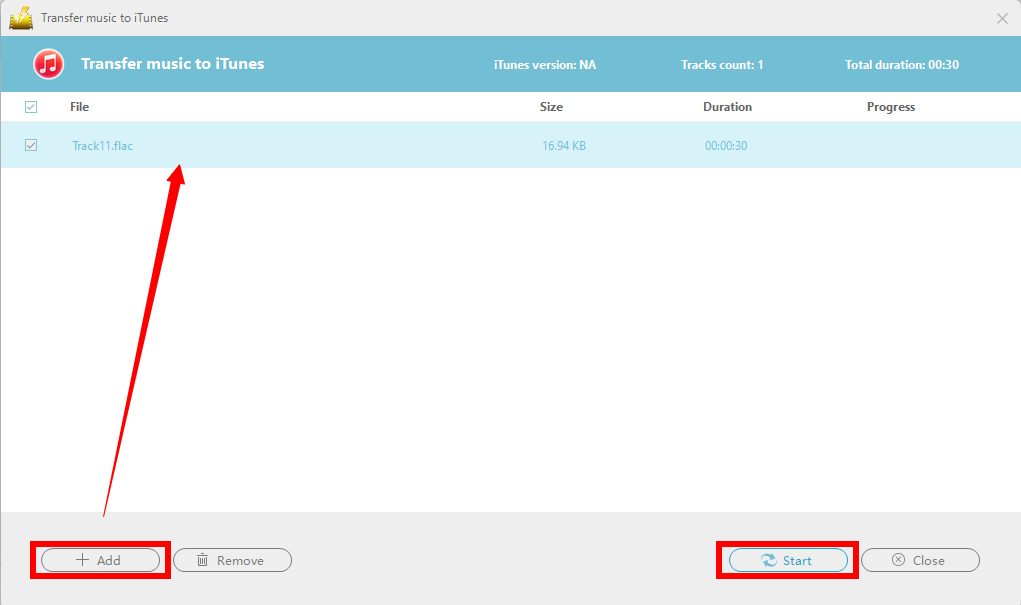This screenshot has height=605, width=1021.
Task: Click the Add button to import music
Action: [x=99, y=560]
